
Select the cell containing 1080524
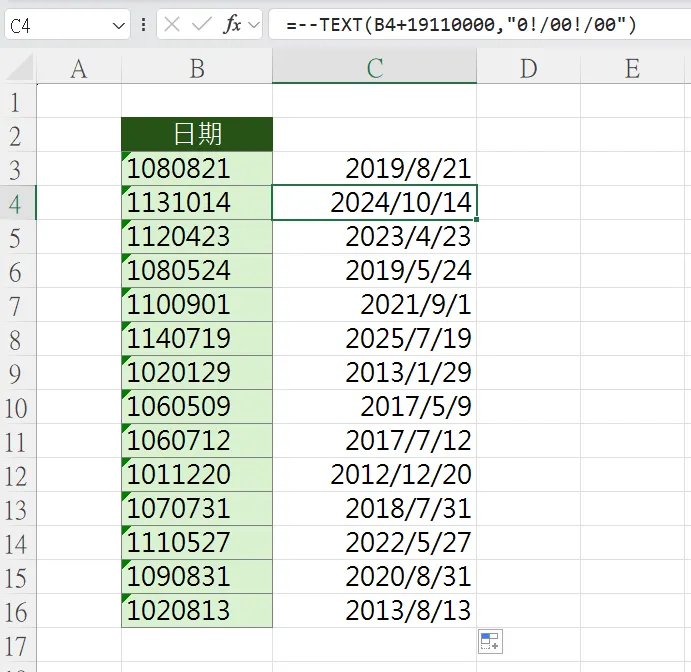(x=197, y=271)
